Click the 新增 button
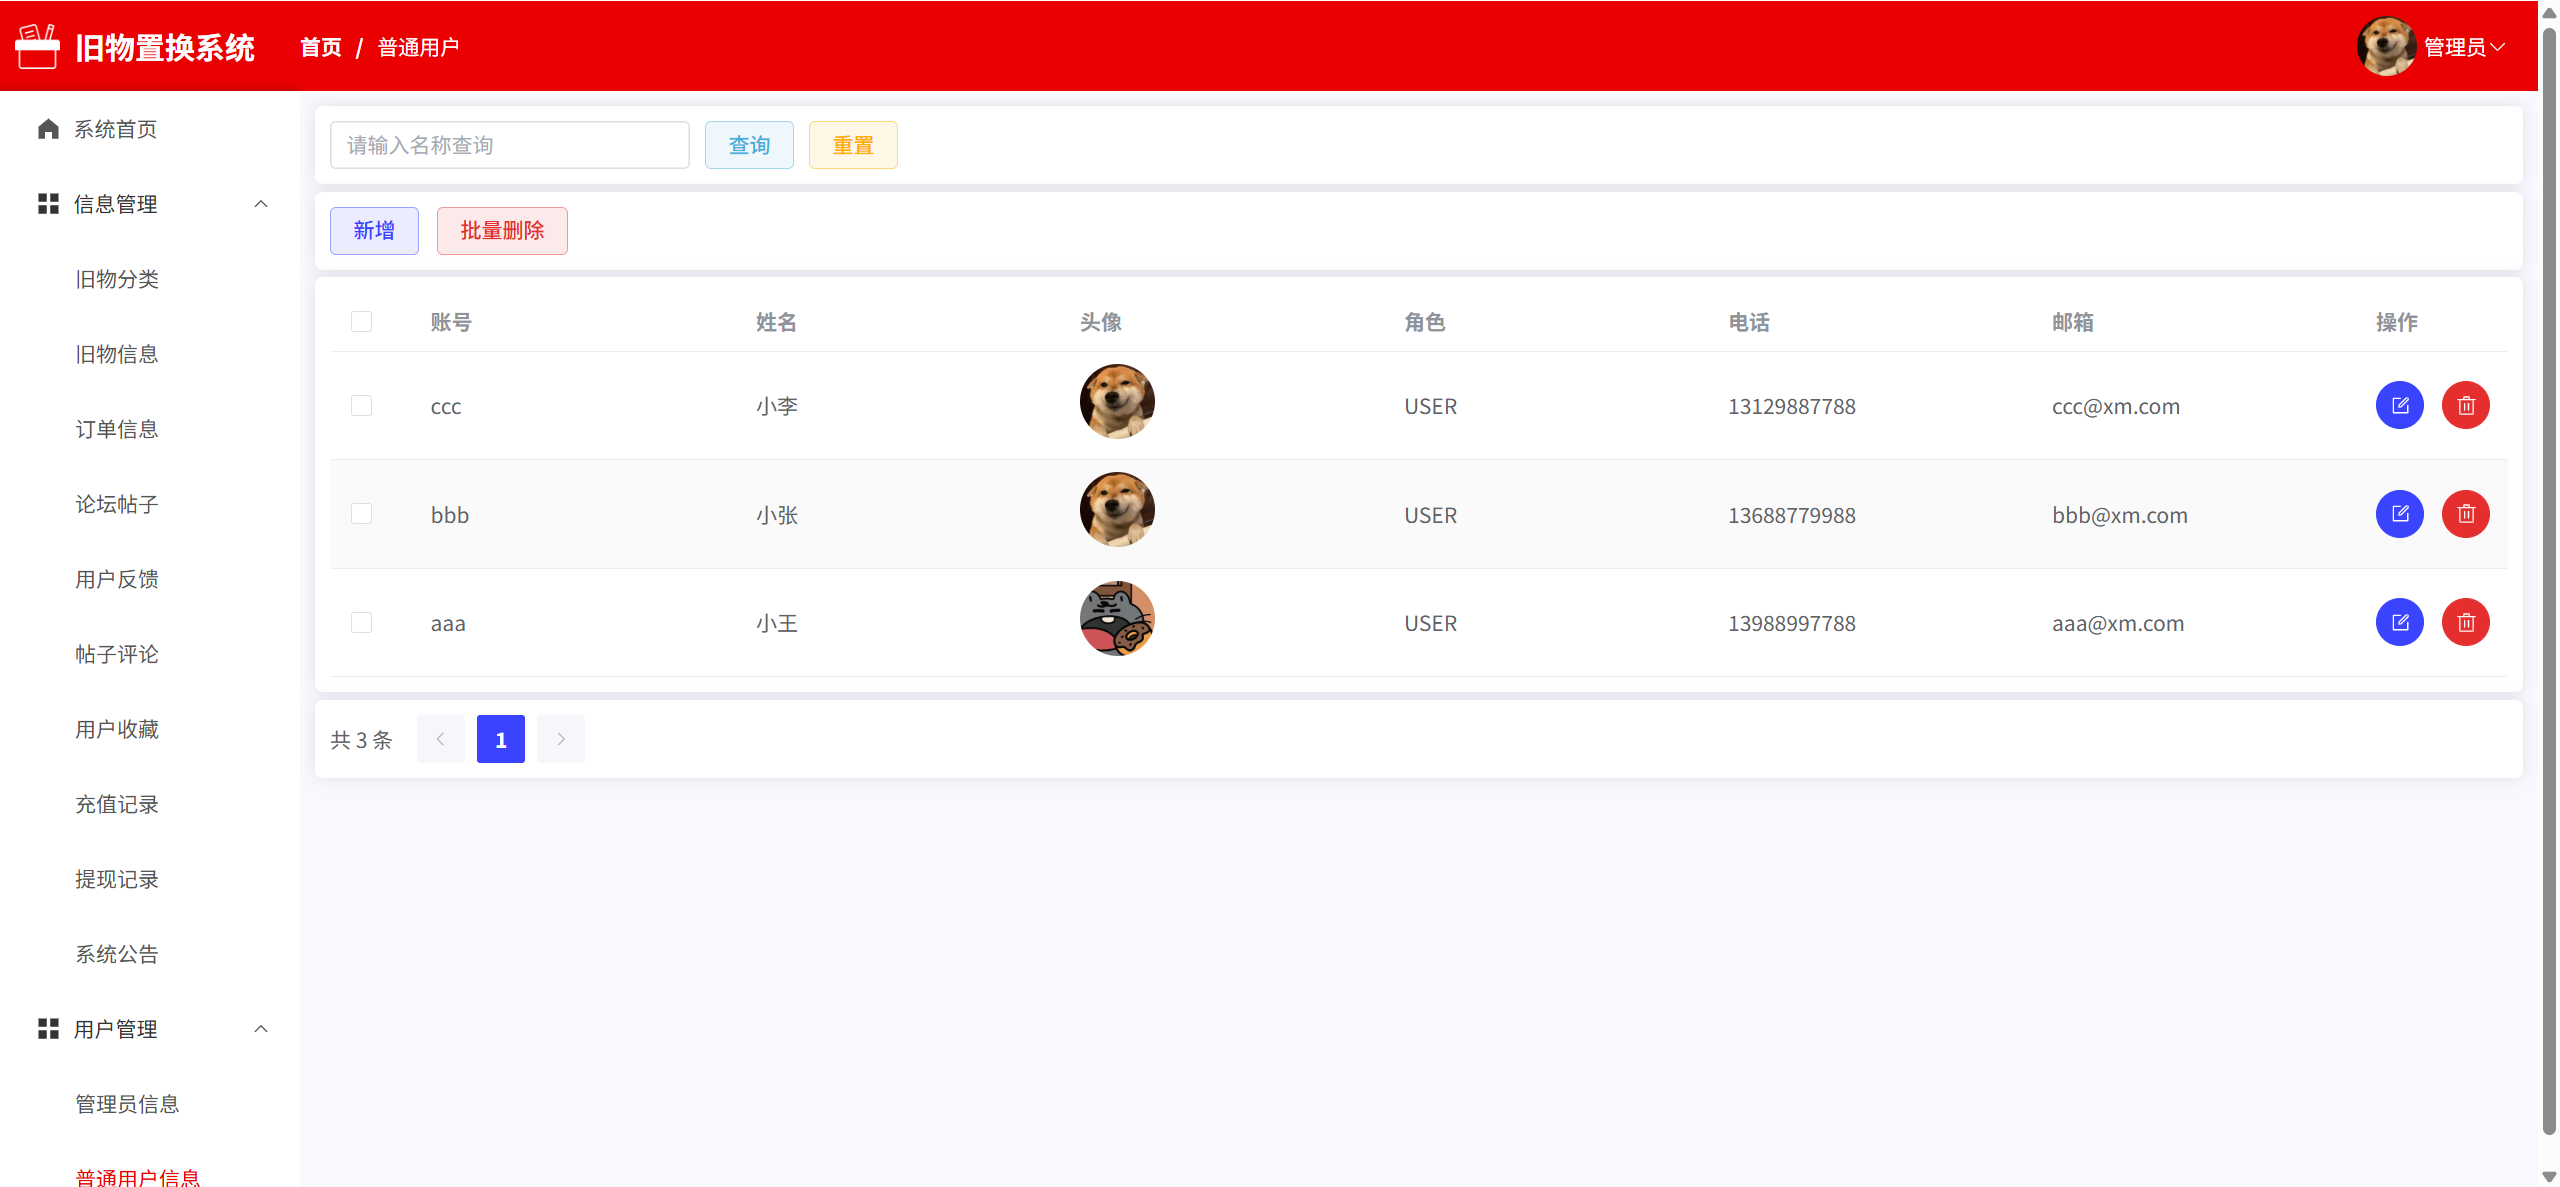 point(374,231)
